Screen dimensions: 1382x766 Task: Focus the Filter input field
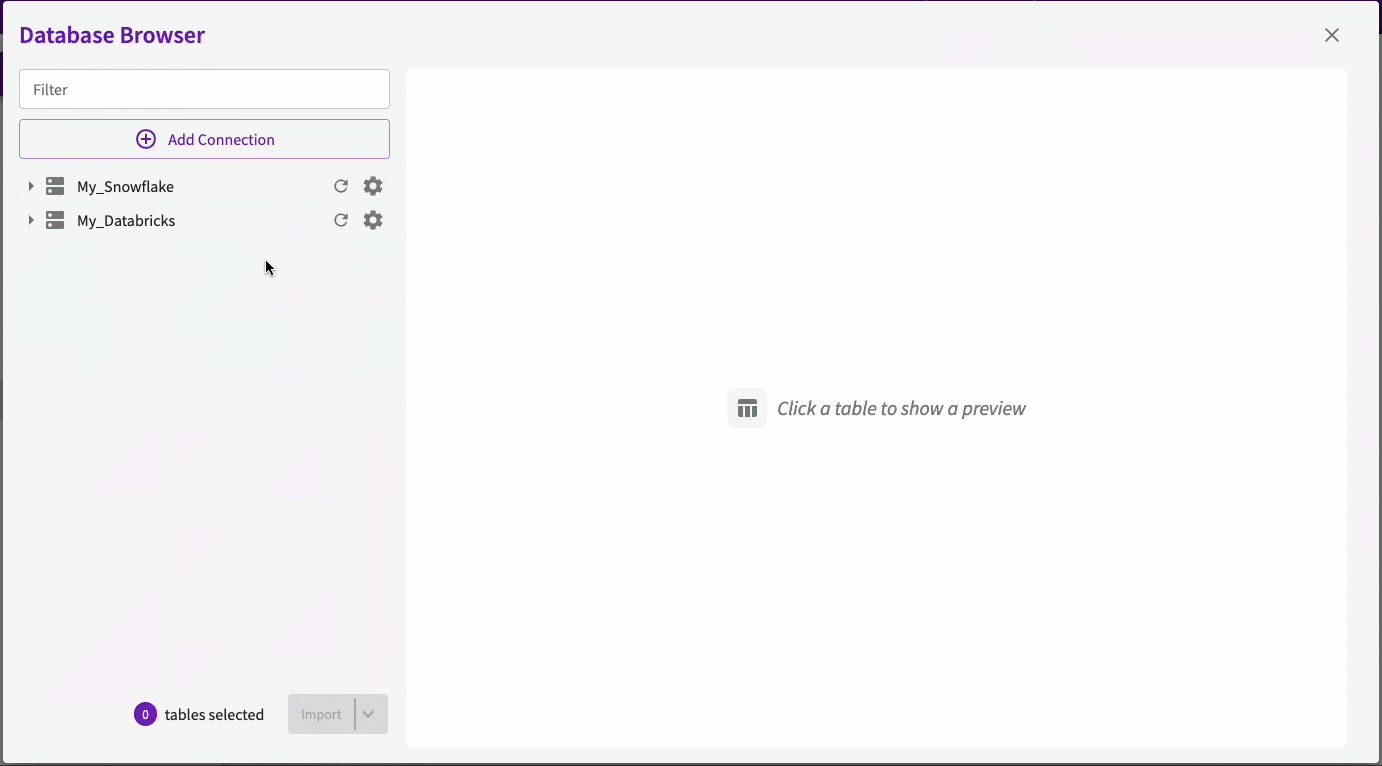point(204,89)
